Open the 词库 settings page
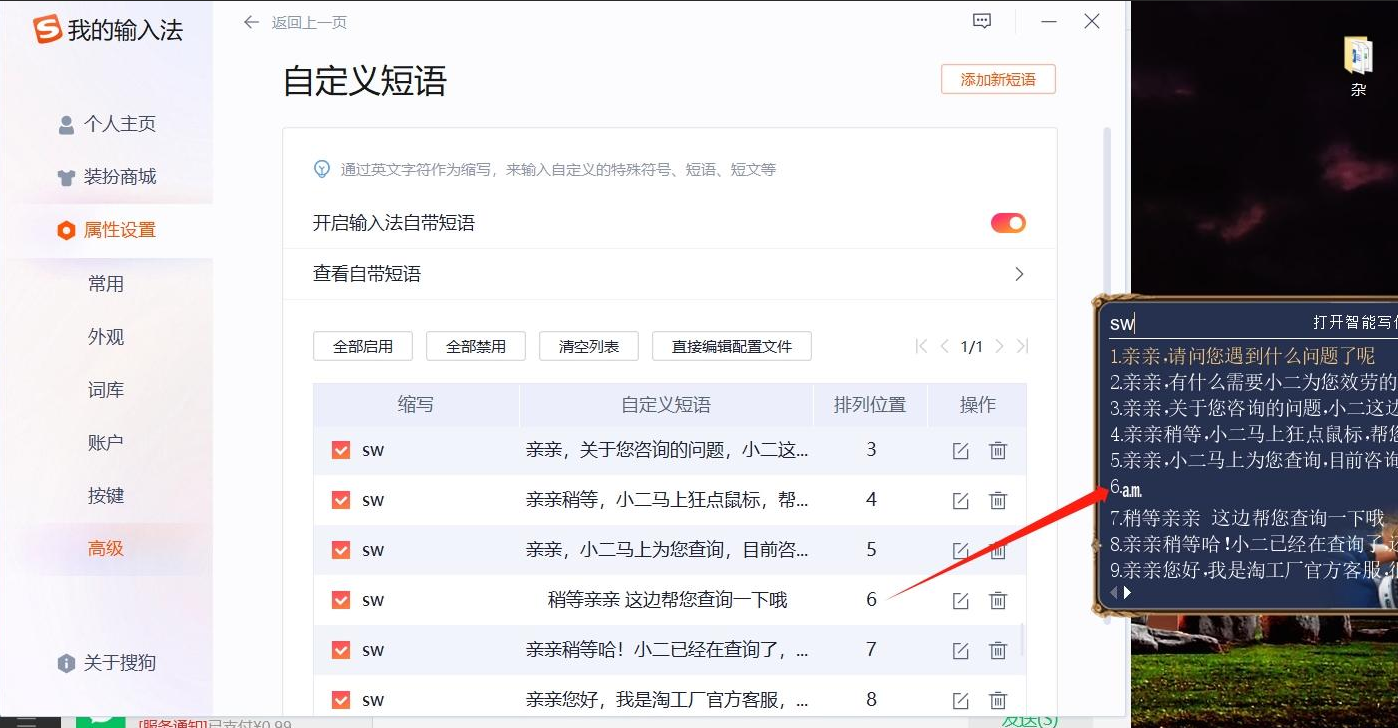The width and height of the screenshot is (1398, 728). point(106,390)
